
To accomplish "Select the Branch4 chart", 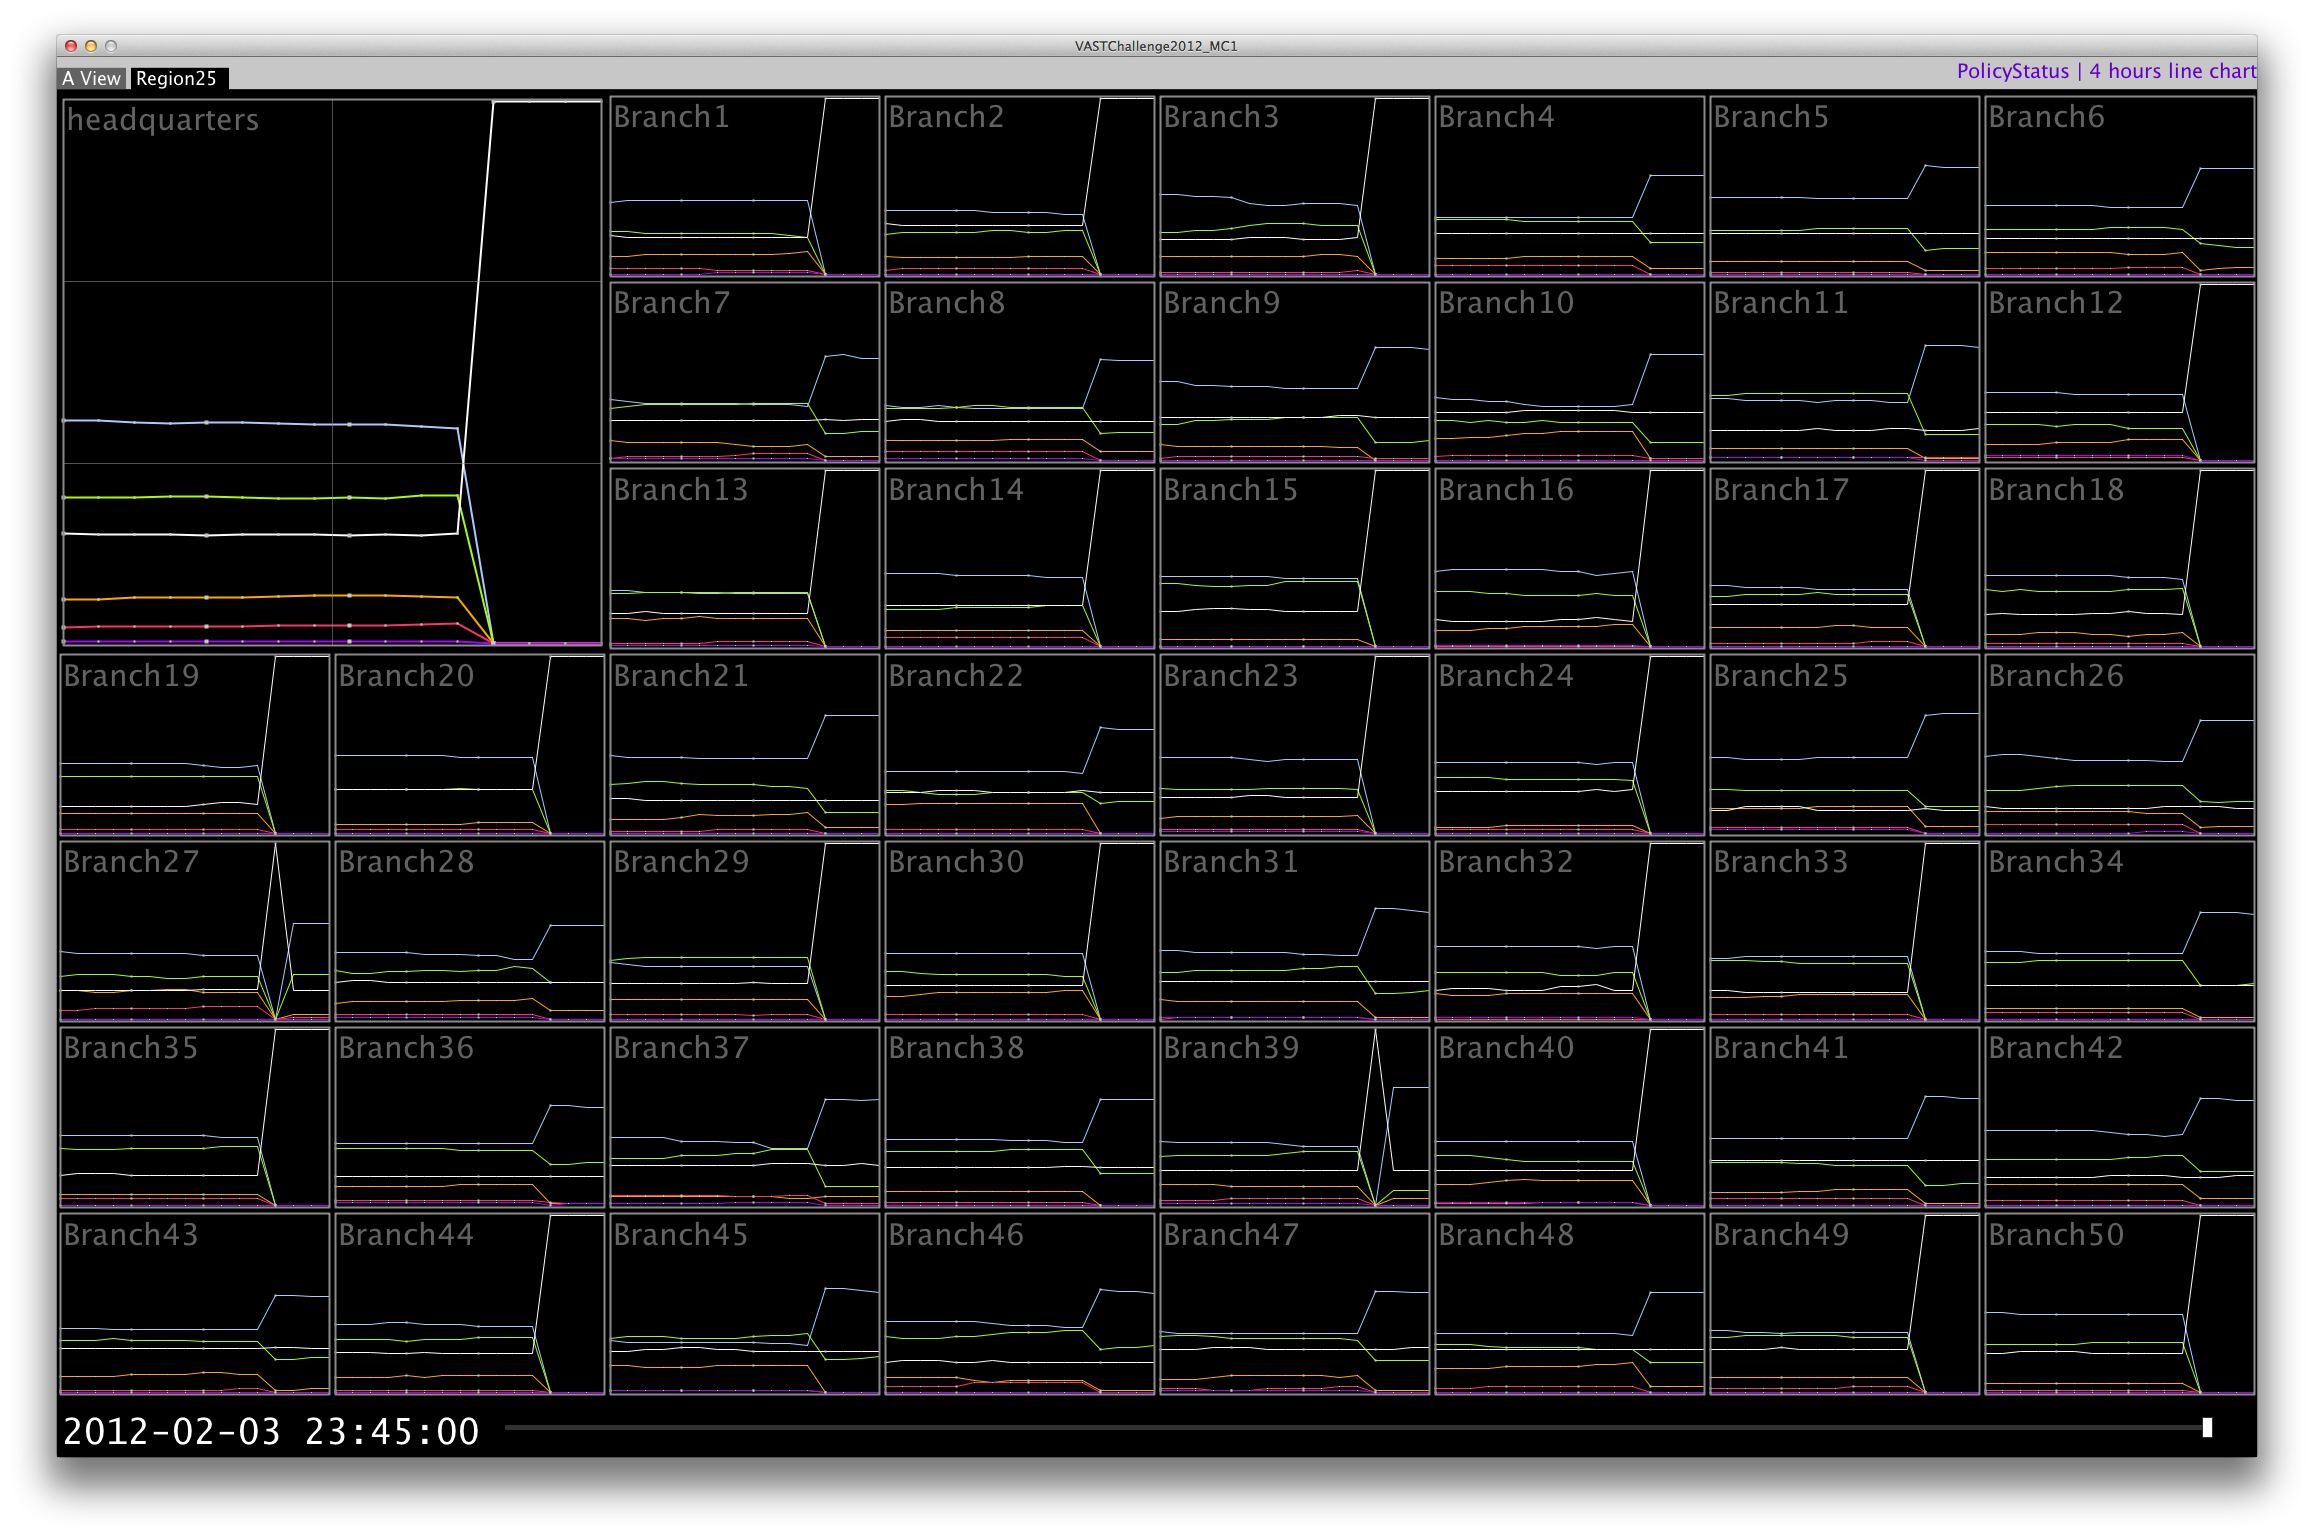I will (x=1570, y=187).
